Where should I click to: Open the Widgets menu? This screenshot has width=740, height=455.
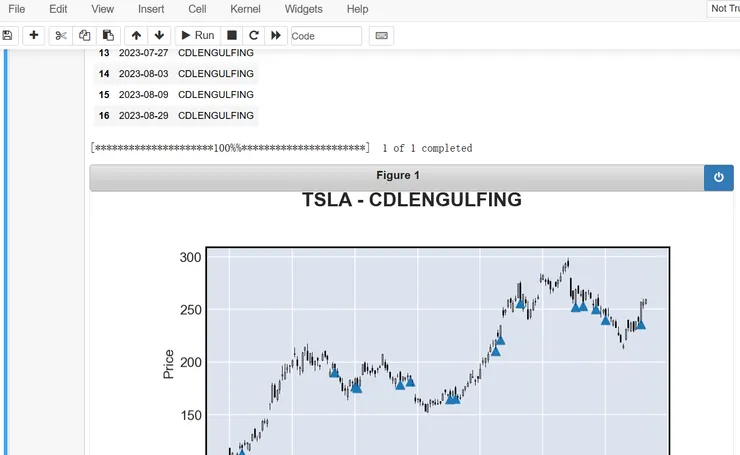point(303,9)
